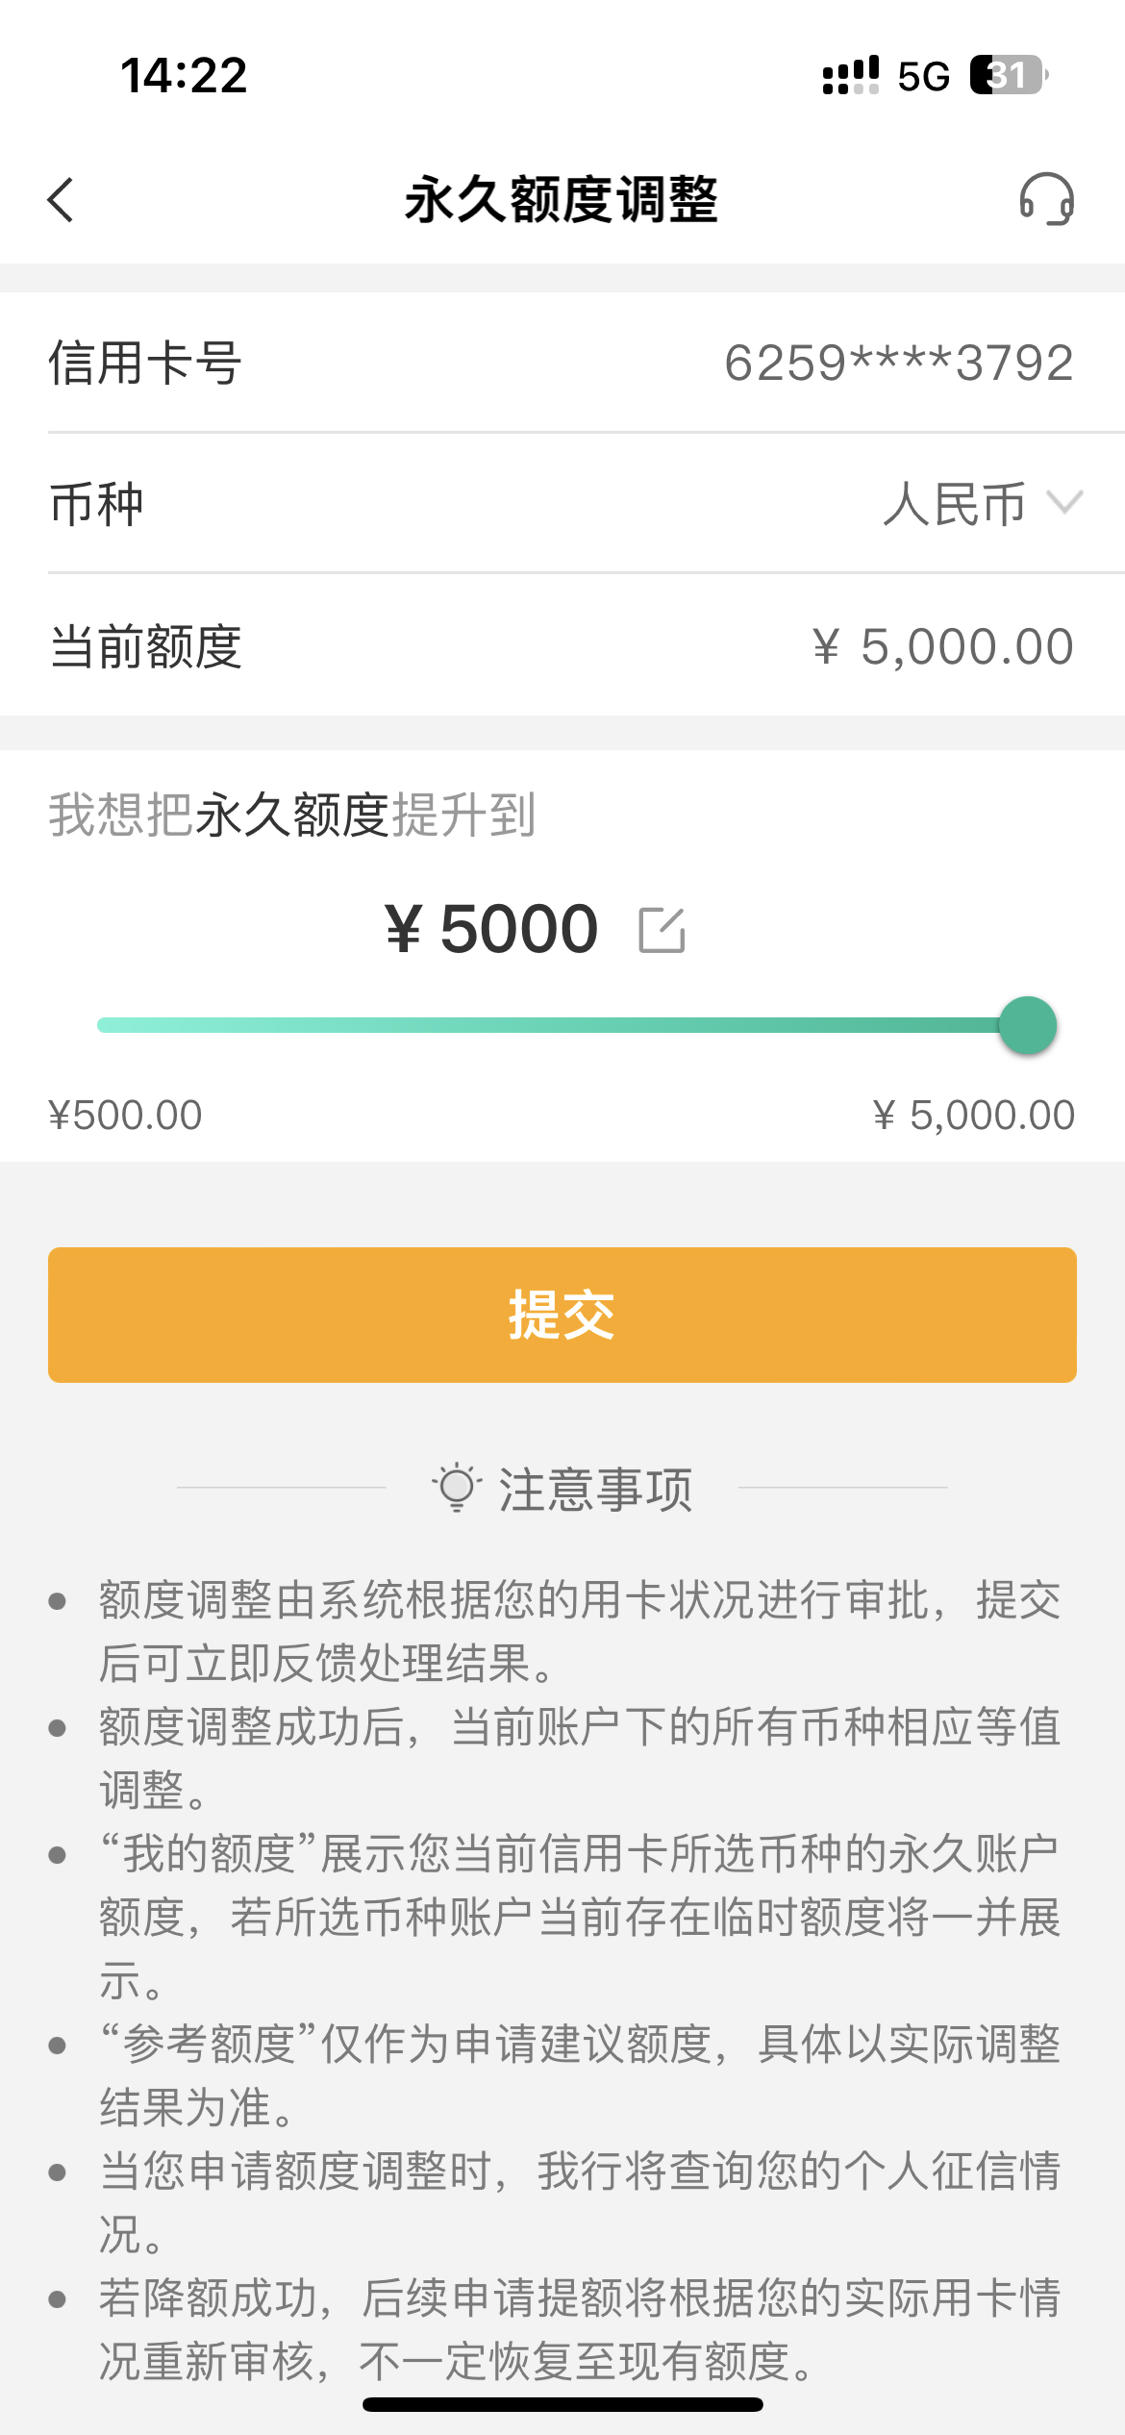
Task: Tap the 永久额度调整 page title
Action: (x=562, y=199)
